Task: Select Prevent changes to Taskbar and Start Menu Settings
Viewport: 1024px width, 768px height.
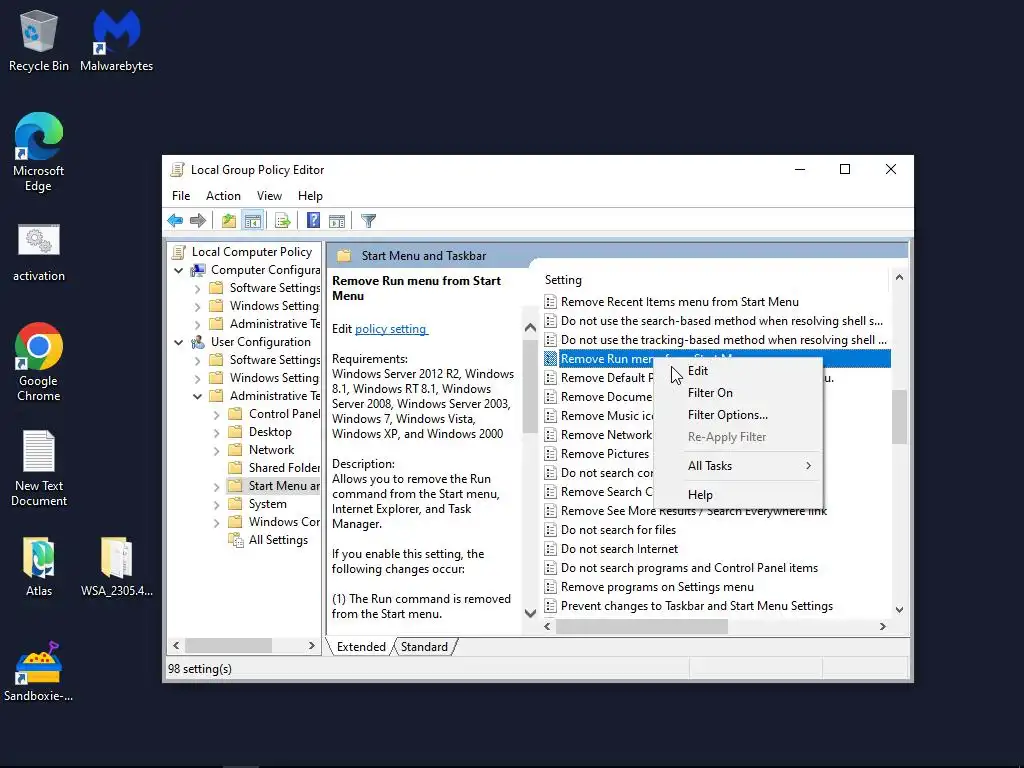Action: click(697, 606)
